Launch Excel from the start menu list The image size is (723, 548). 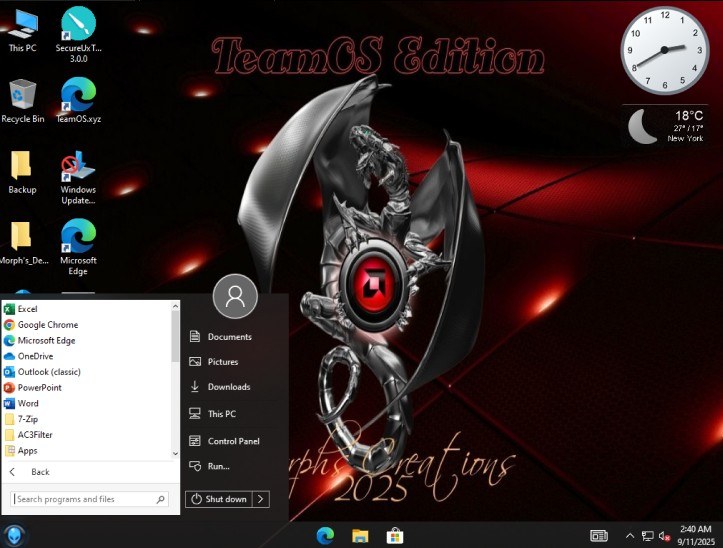[x=87, y=309]
